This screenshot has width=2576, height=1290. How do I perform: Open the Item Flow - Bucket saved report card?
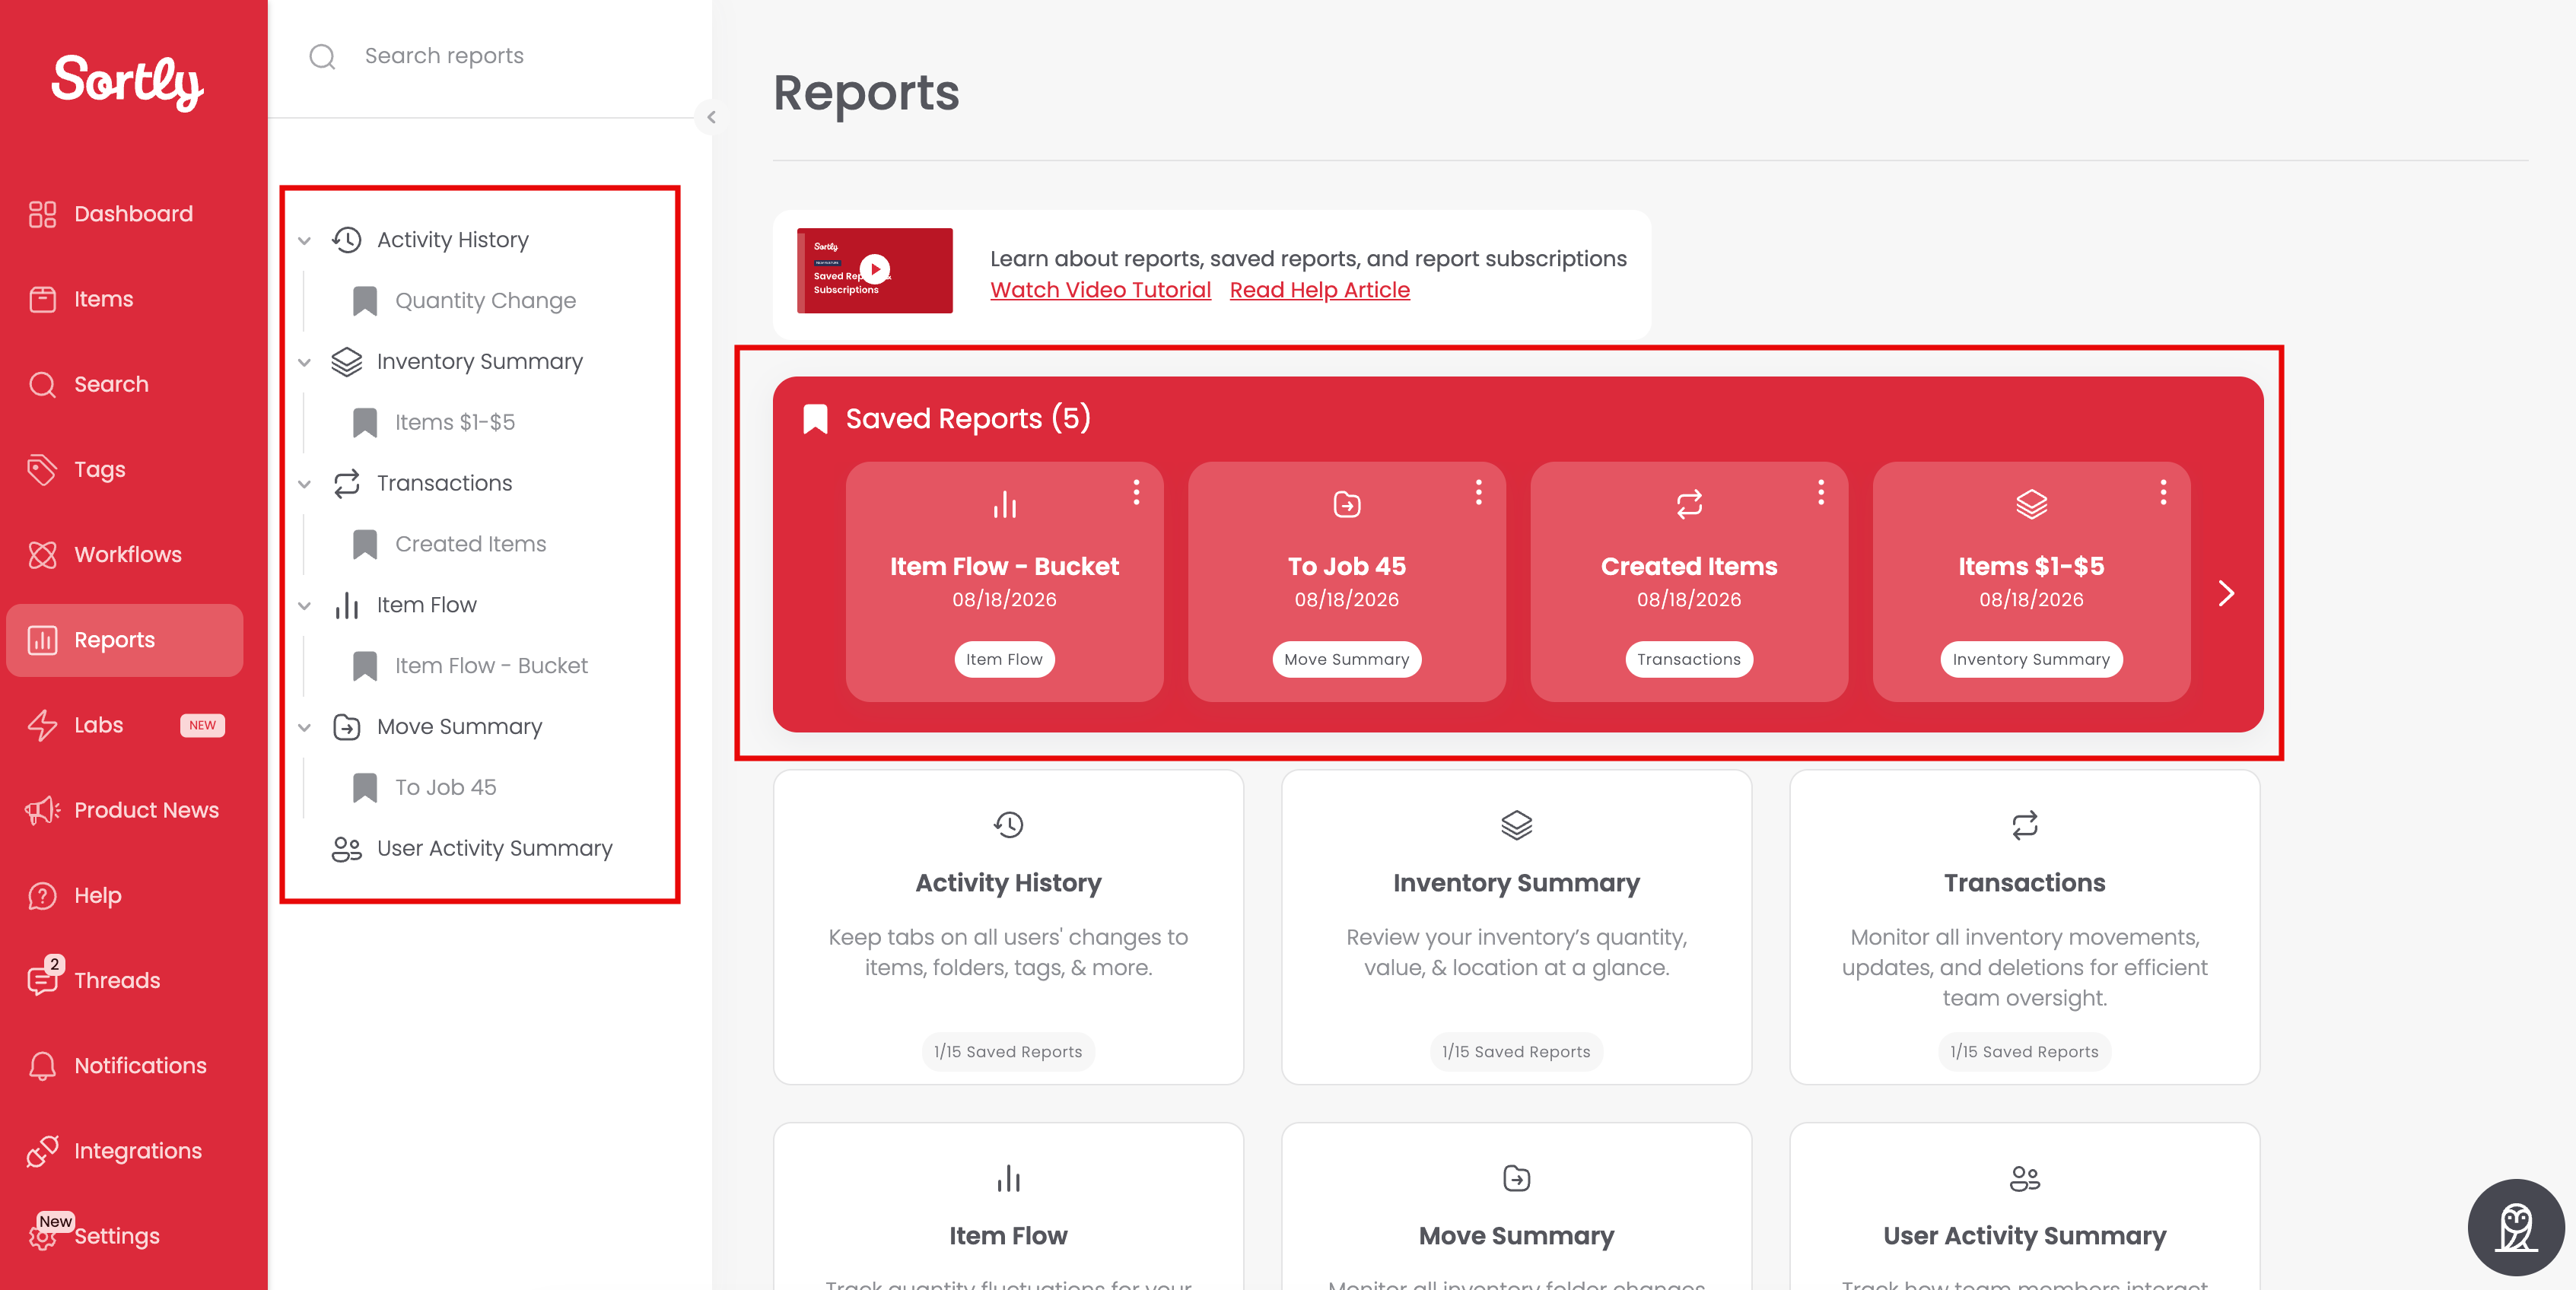(1004, 582)
